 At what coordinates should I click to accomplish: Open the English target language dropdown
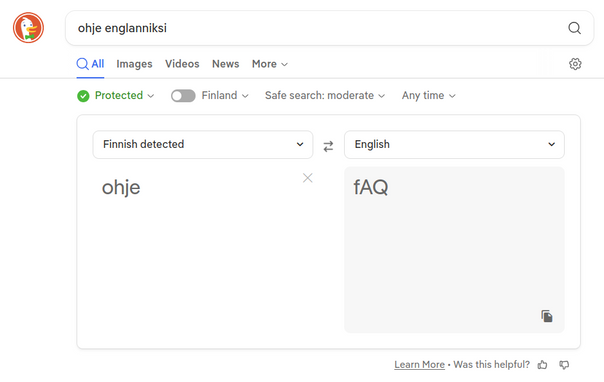pyautogui.click(x=454, y=144)
